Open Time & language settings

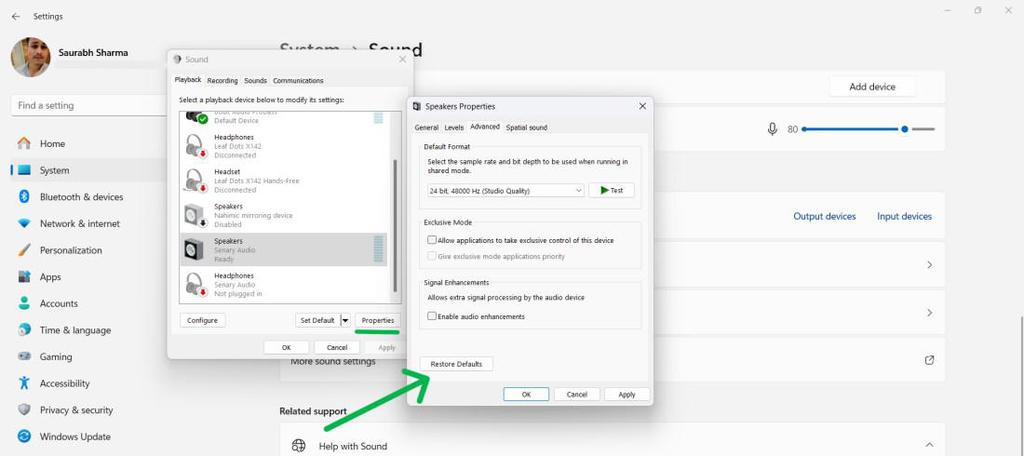point(75,331)
